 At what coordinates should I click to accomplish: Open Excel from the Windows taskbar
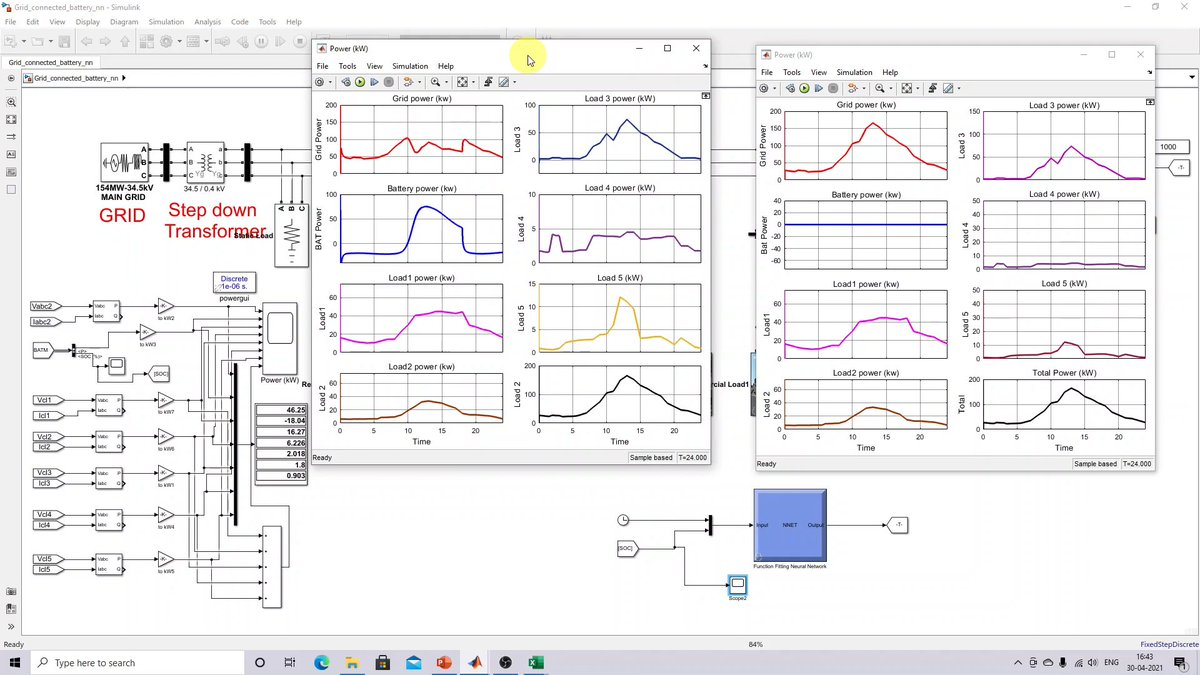tap(536, 662)
